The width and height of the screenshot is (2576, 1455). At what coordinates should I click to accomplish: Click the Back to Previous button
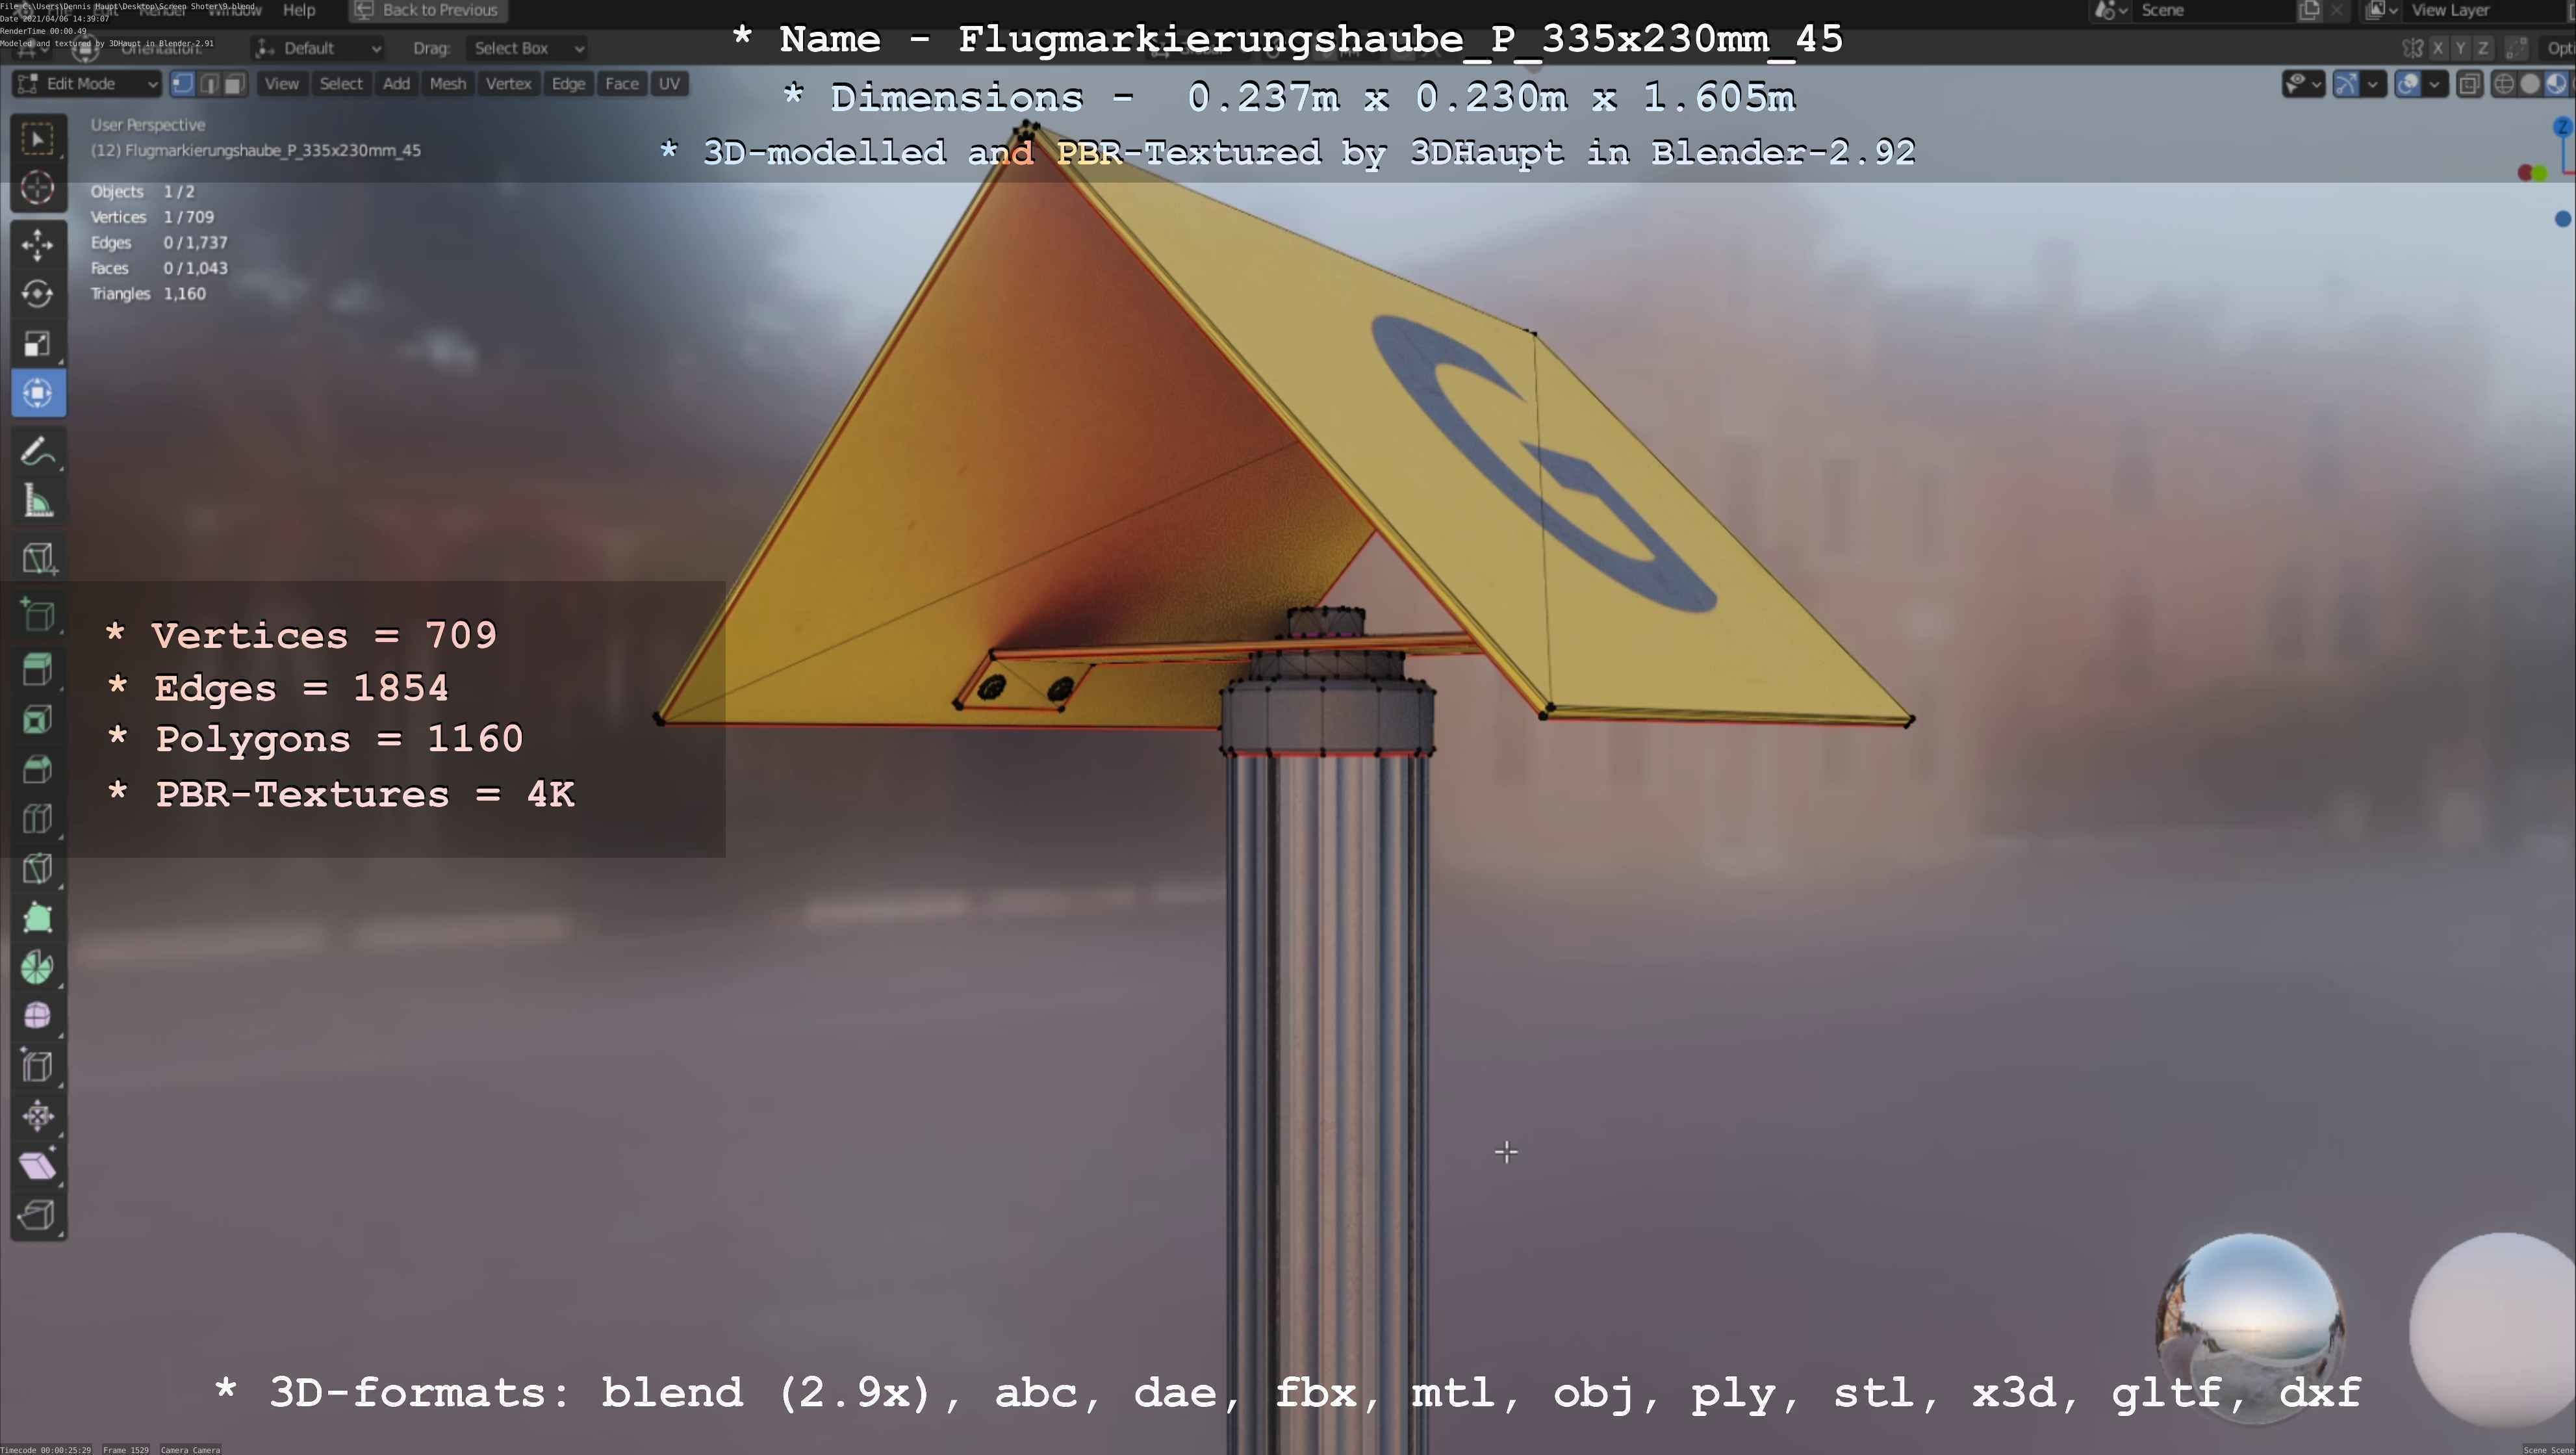click(428, 10)
